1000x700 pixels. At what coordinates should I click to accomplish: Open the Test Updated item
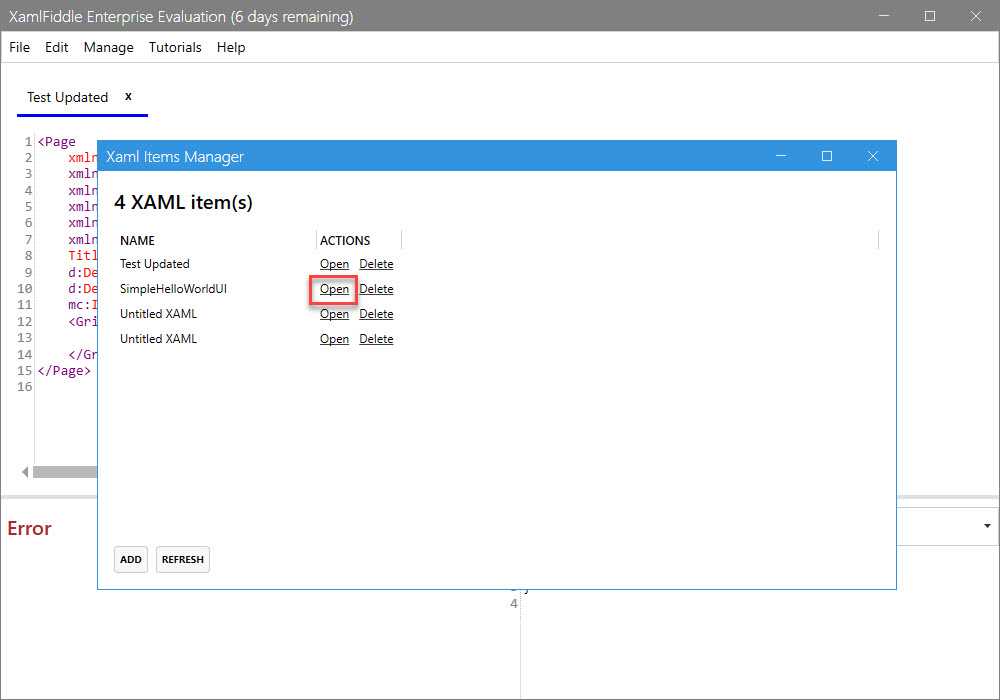pyautogui.click(x=334, y=264)
